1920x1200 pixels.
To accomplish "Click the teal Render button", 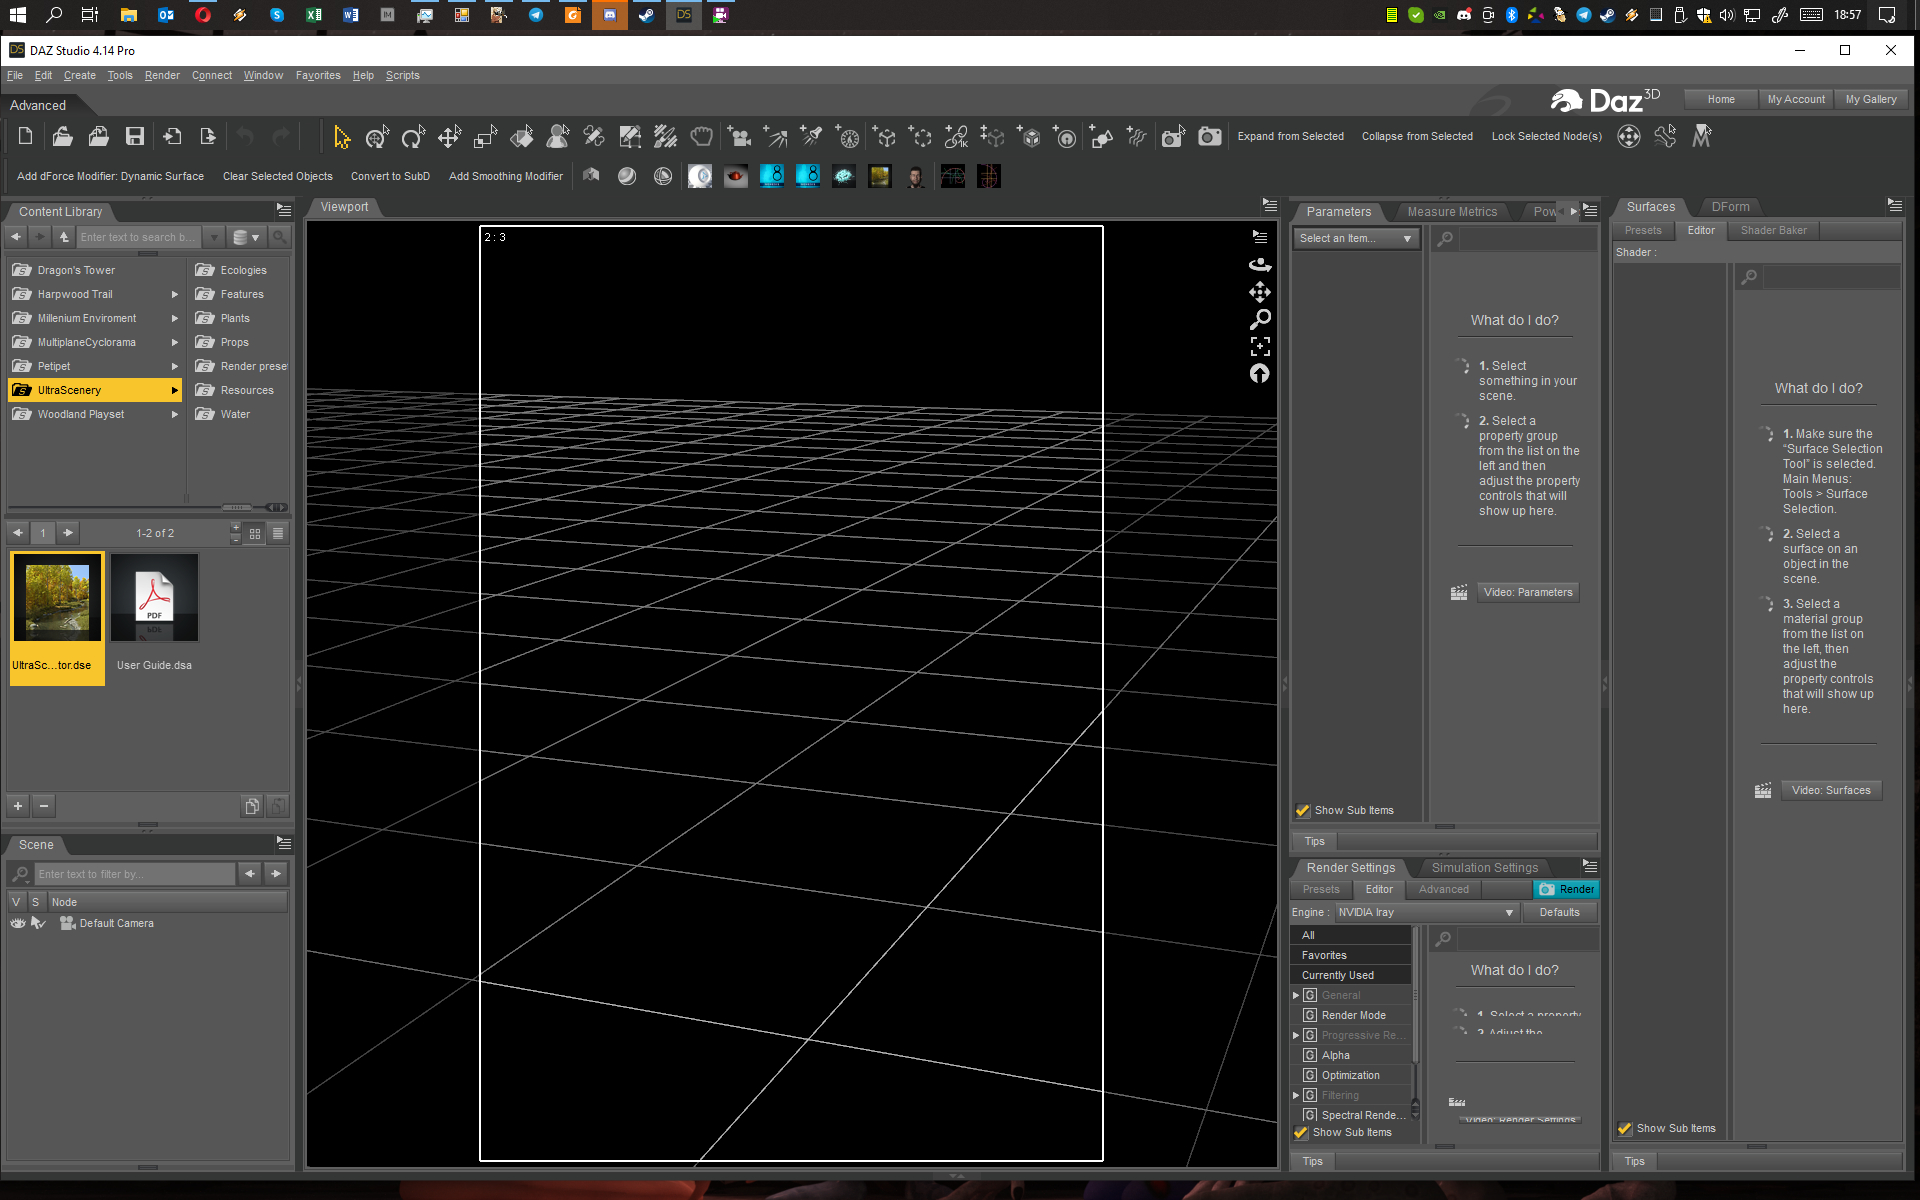I will tap(1566, 889).
